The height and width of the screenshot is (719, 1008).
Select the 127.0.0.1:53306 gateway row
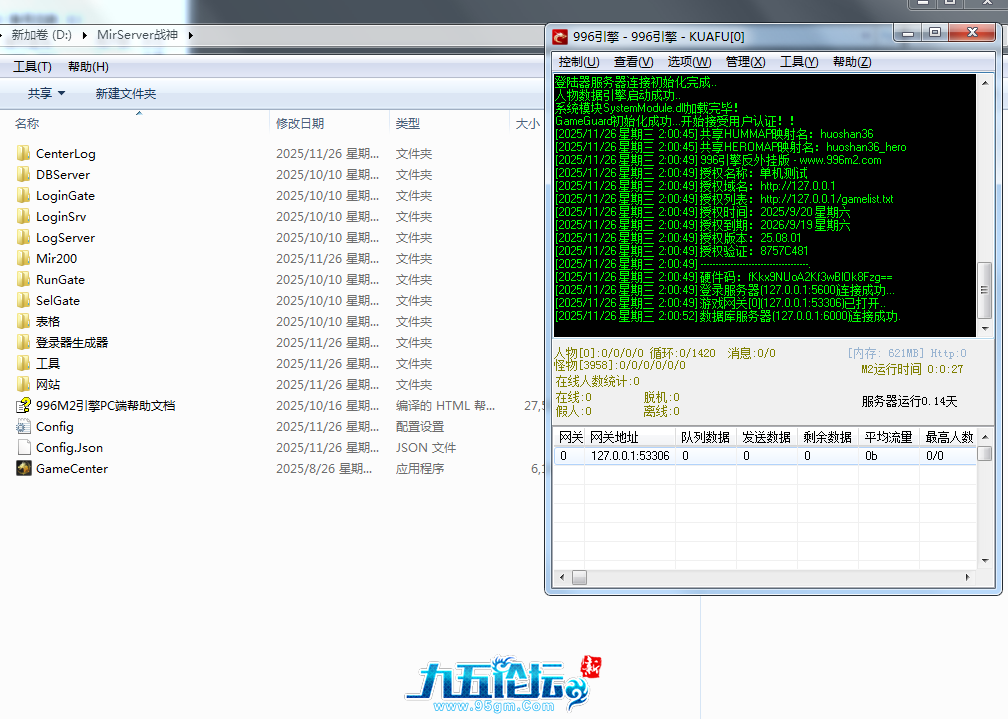(630, 456)
